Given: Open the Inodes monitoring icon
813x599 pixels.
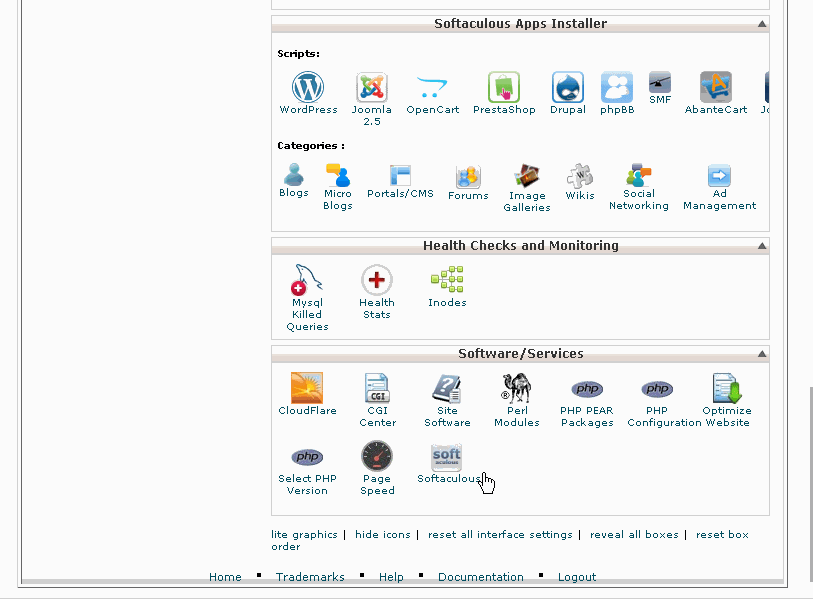Looking at the screenshot, I should 447,280.
